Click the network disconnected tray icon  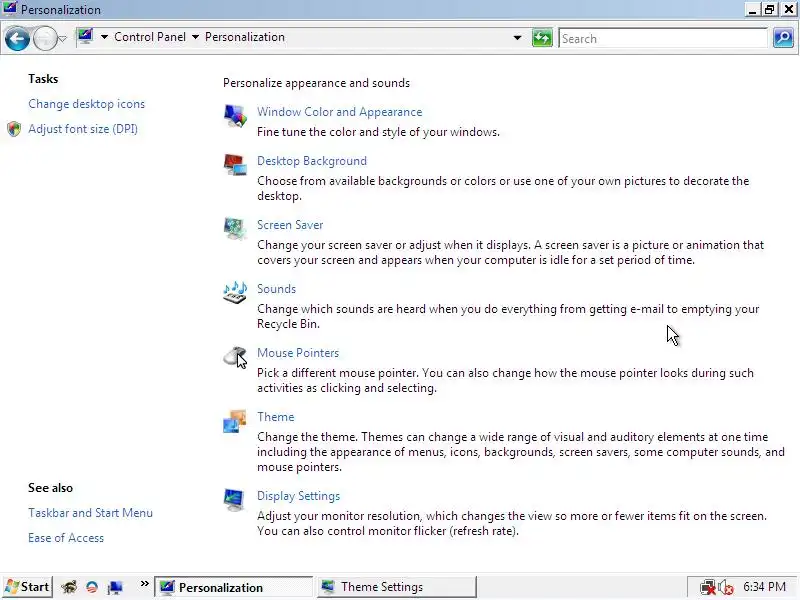coord(708,588)
